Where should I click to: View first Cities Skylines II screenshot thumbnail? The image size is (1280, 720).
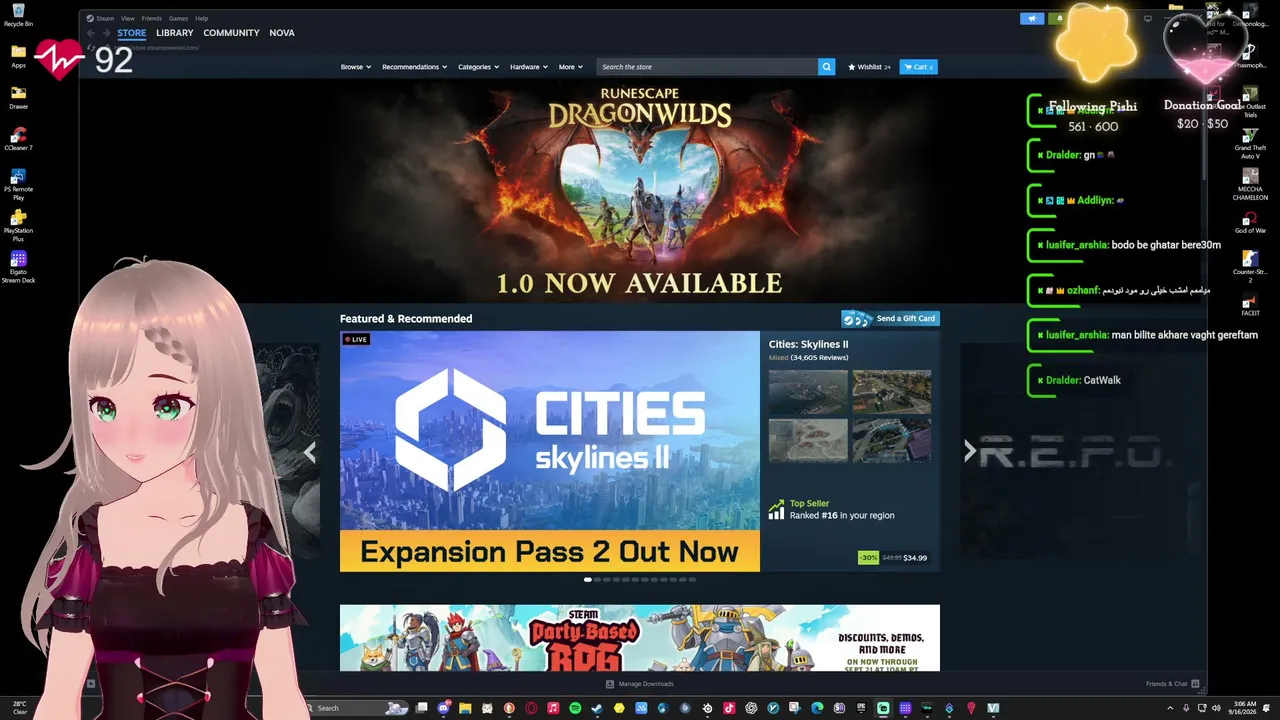(x=808, y=392)
